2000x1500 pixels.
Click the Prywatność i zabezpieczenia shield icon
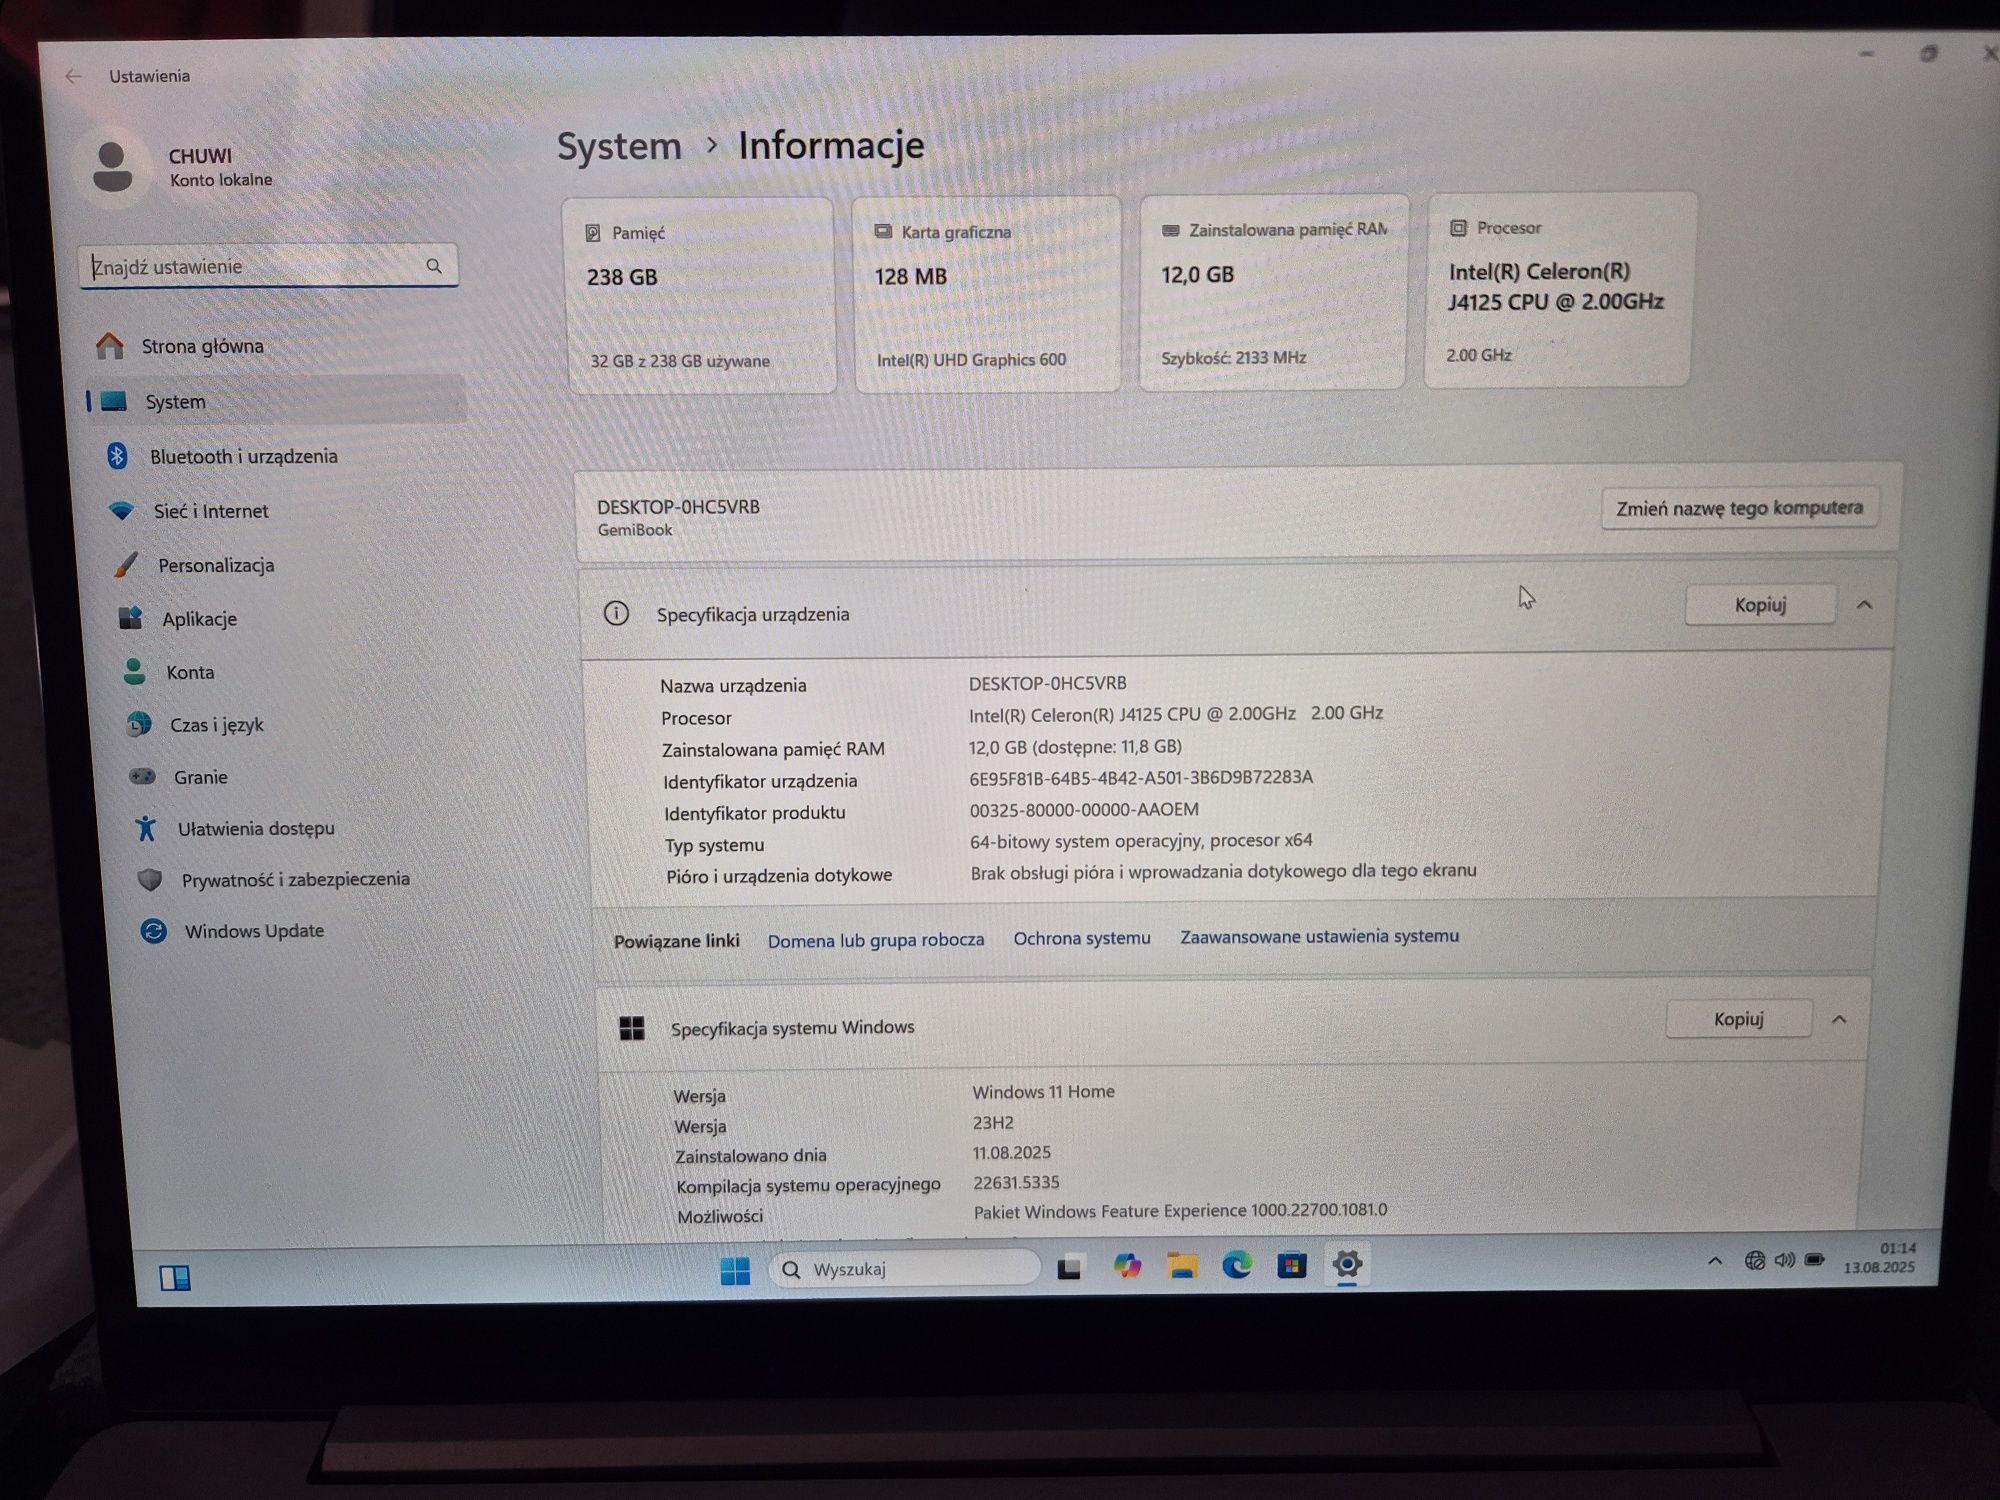pos(150,880)
